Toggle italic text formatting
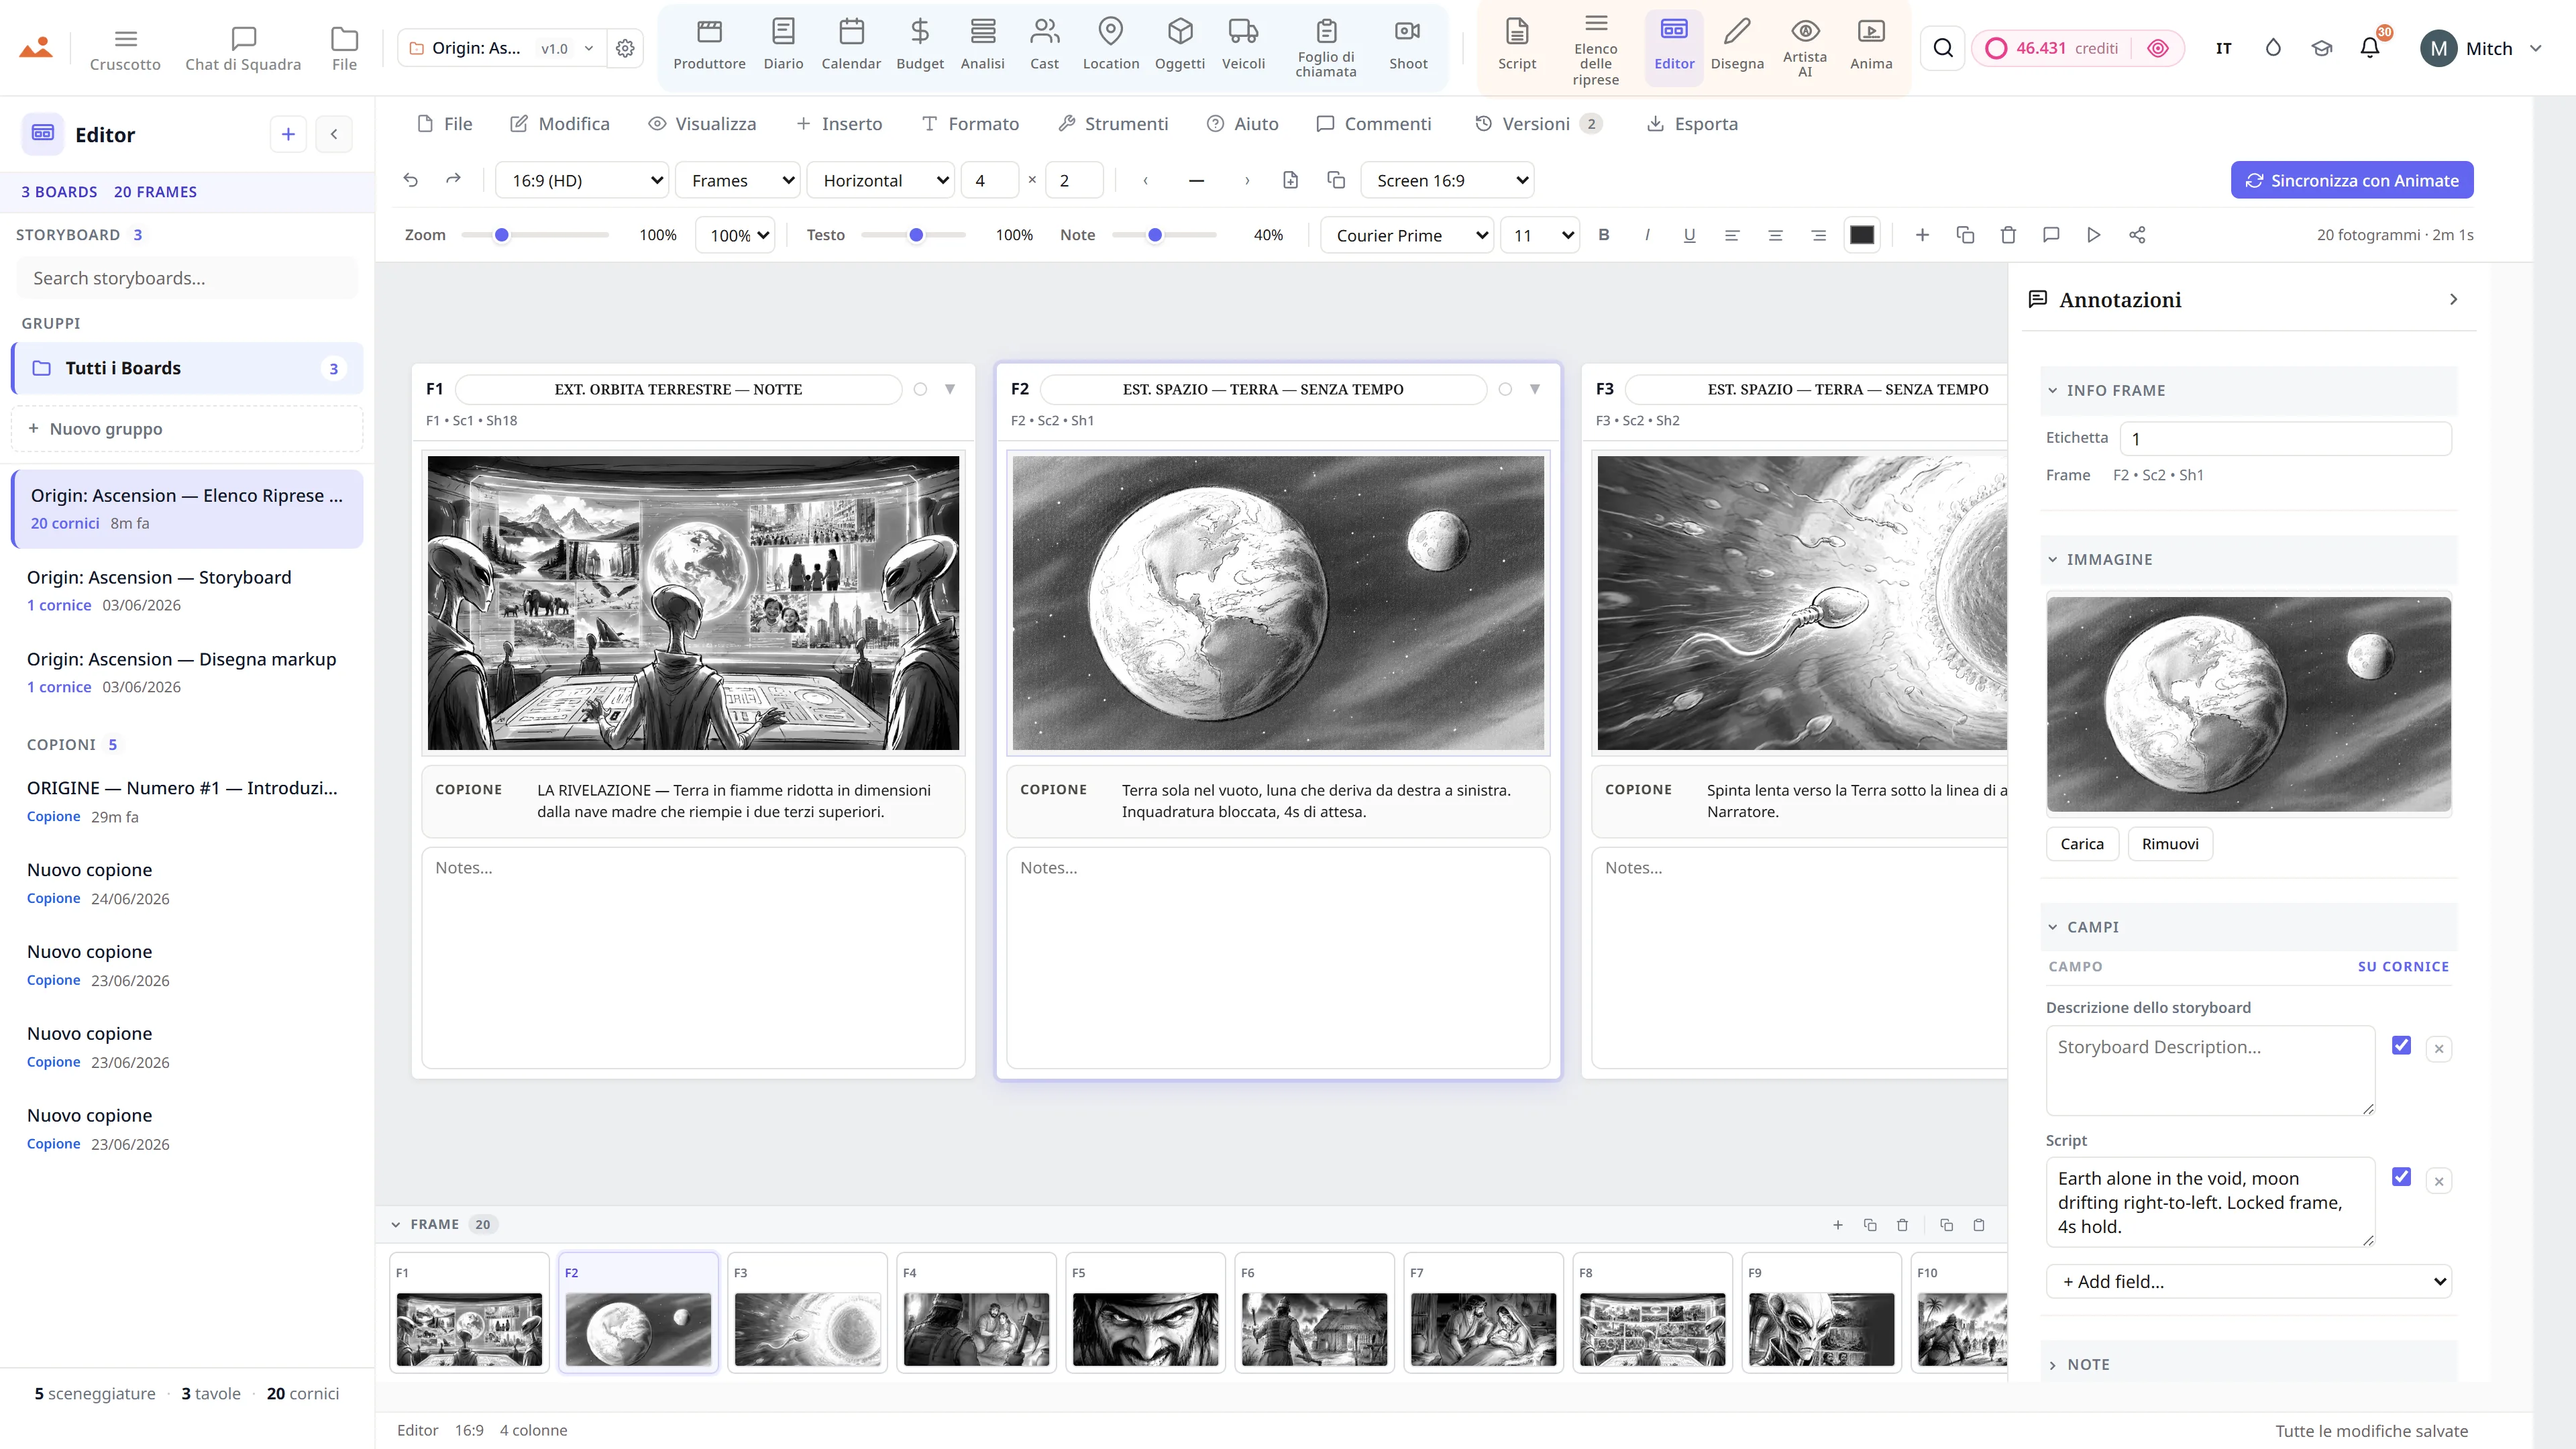Image resolution: width=2576 pixels, height=1449 pixels. tap(1646, 235)
